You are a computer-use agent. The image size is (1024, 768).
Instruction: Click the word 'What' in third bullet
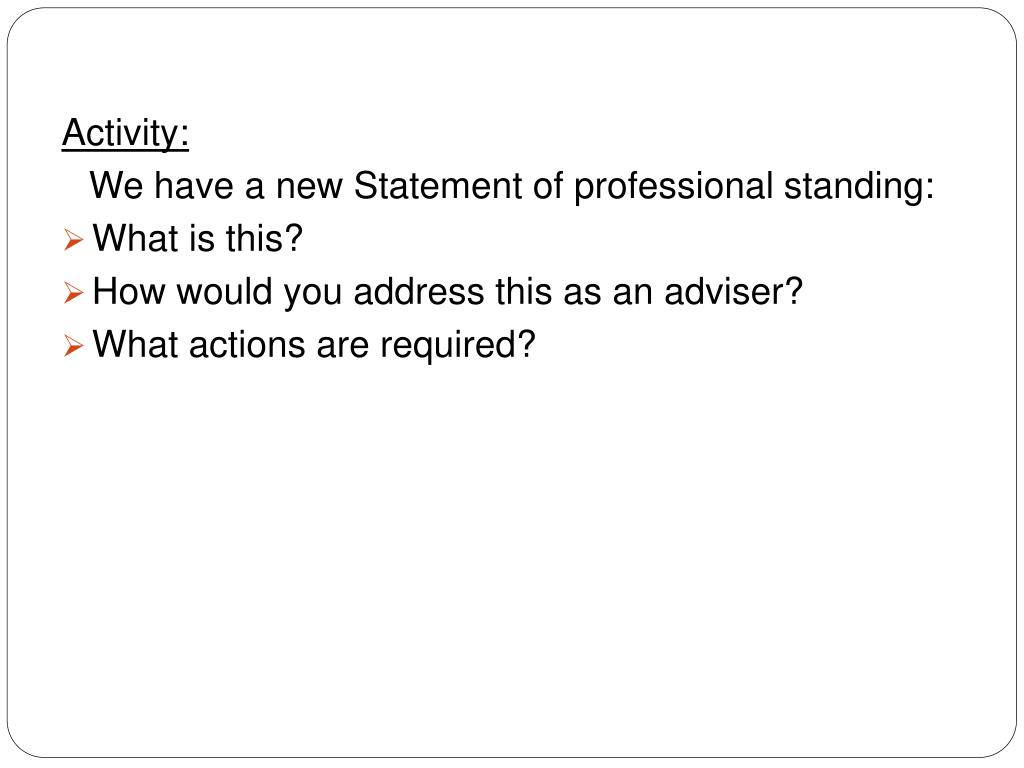pos(135,344)
